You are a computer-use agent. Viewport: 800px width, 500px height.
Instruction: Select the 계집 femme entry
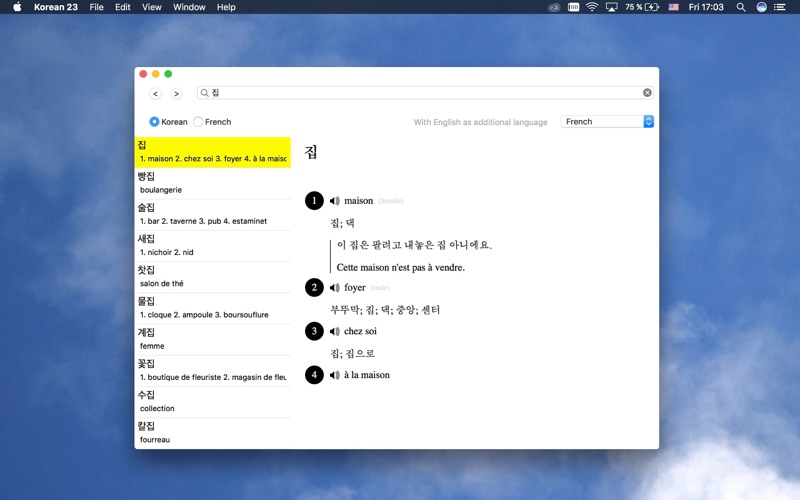213,339
